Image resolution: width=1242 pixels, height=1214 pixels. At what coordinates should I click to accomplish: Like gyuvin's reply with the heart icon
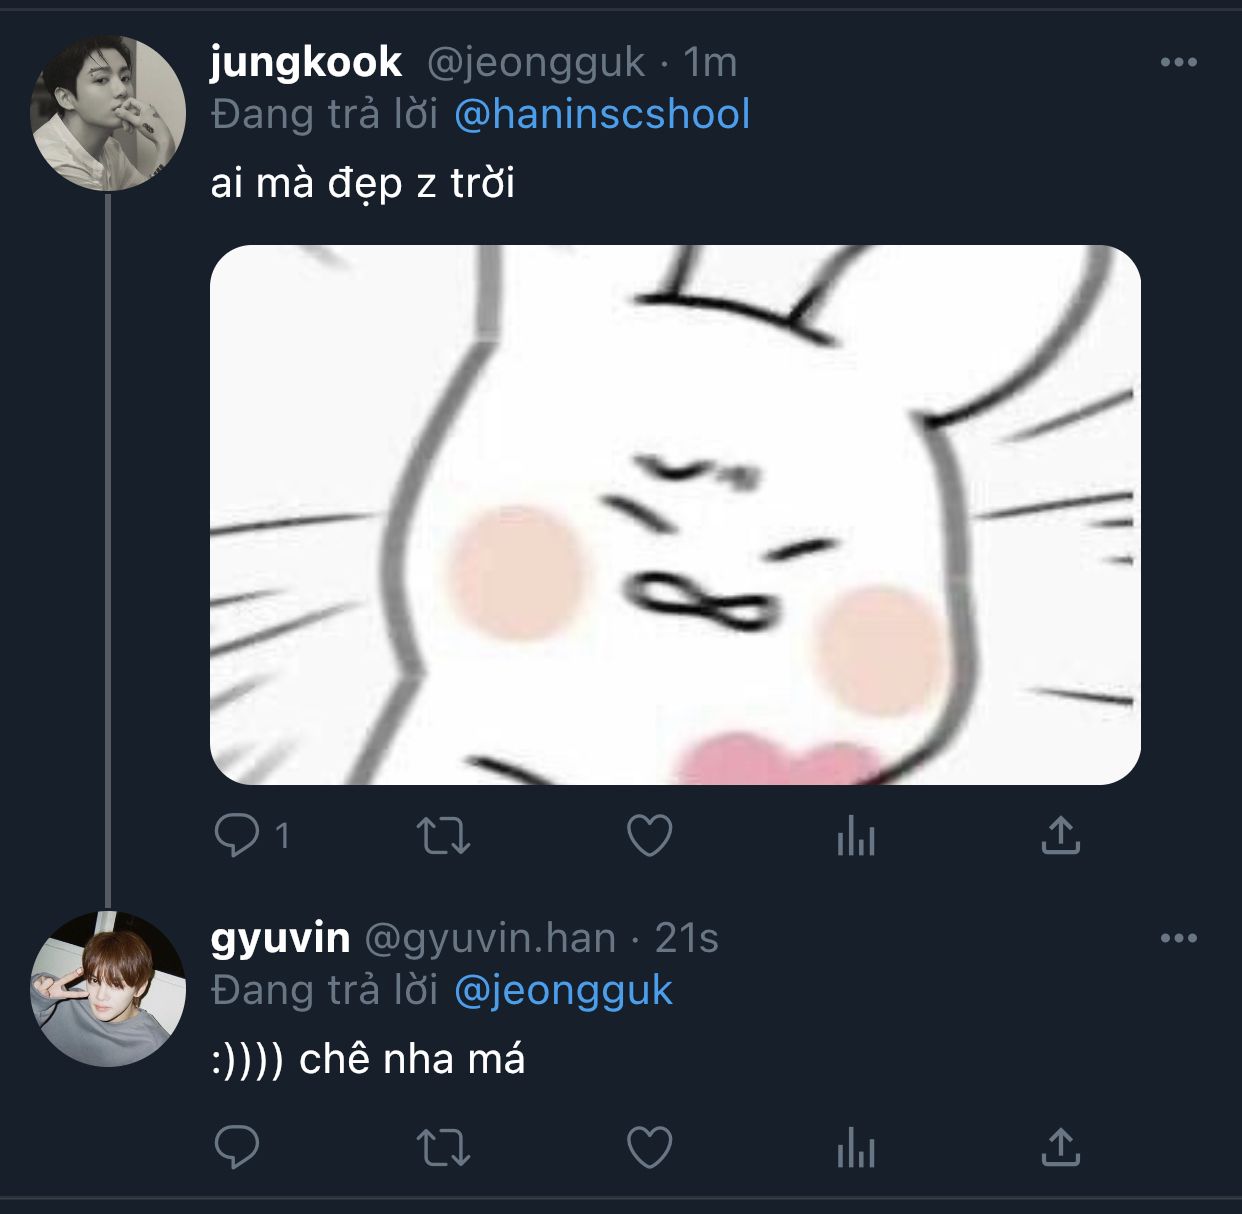(649, 1147)
